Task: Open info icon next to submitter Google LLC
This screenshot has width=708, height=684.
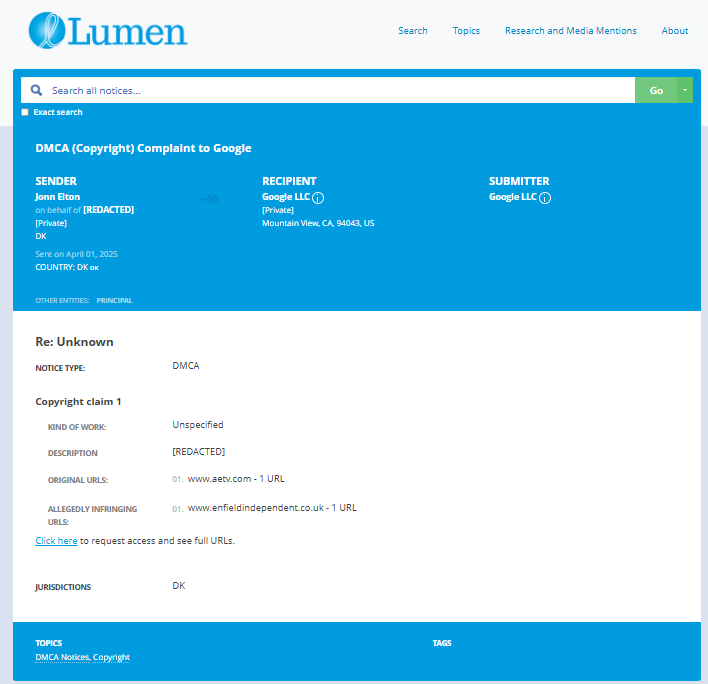Action: [x=545, y=198]
